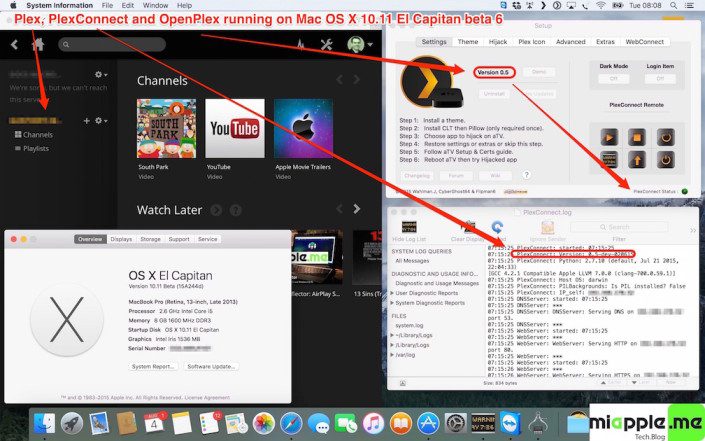Screen dimensions: 705x441
Task: Click the System Report button
Action: [x=153, y=366]
